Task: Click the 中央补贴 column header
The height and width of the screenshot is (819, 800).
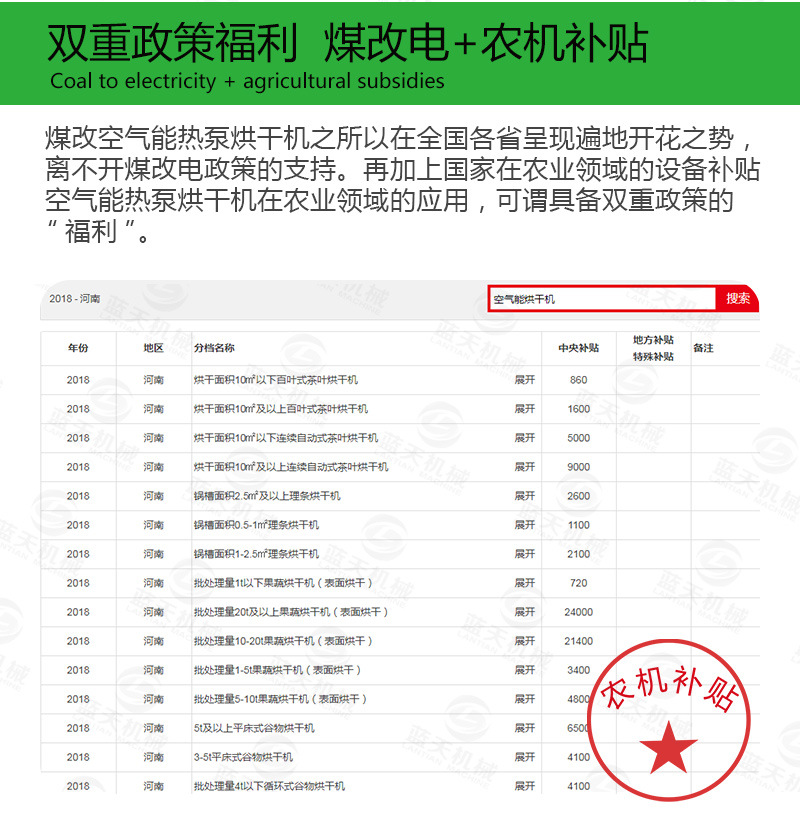Action: pos(579,348)
